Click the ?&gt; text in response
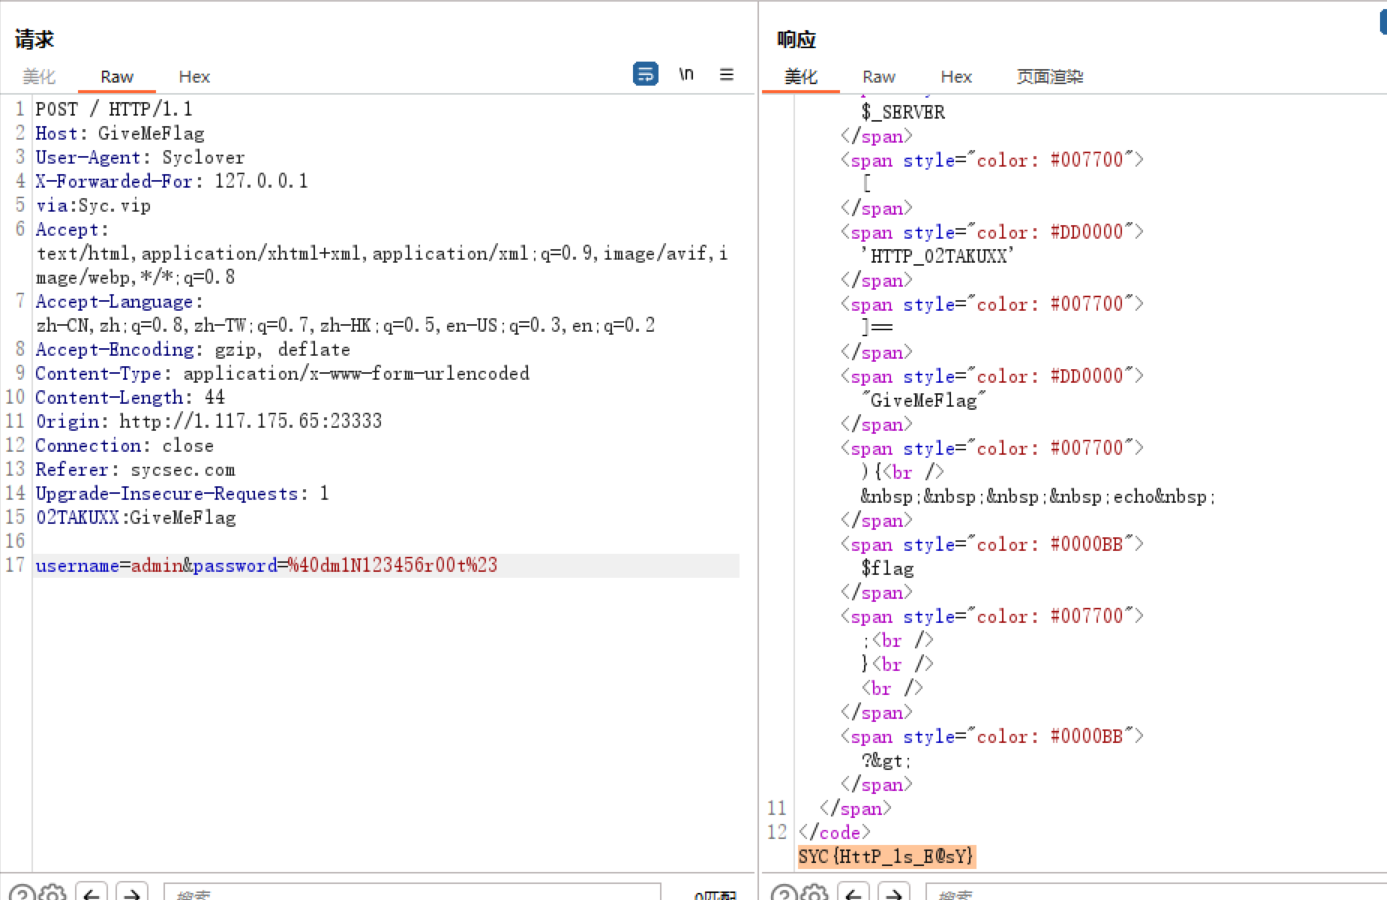1387x900 pixels. tap(886, 760)
